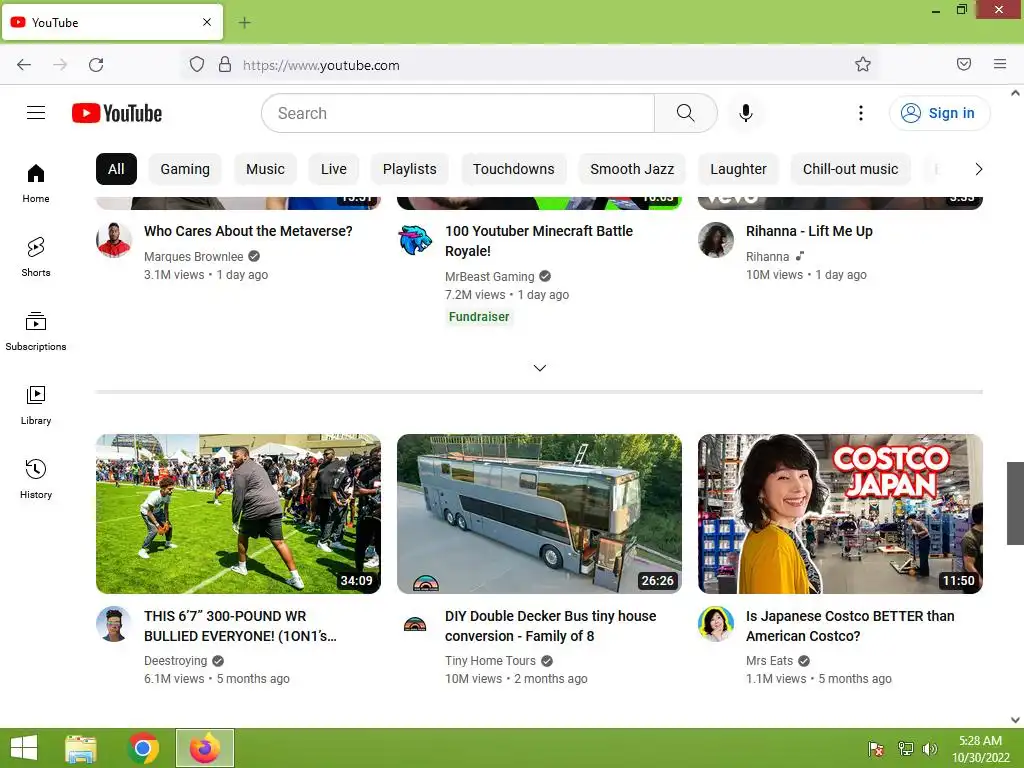Image resolution: width=1024 pixels, height=768 pixels.
Task: Click the Tiny Home Tours channel name
Action: pos(490,661)
